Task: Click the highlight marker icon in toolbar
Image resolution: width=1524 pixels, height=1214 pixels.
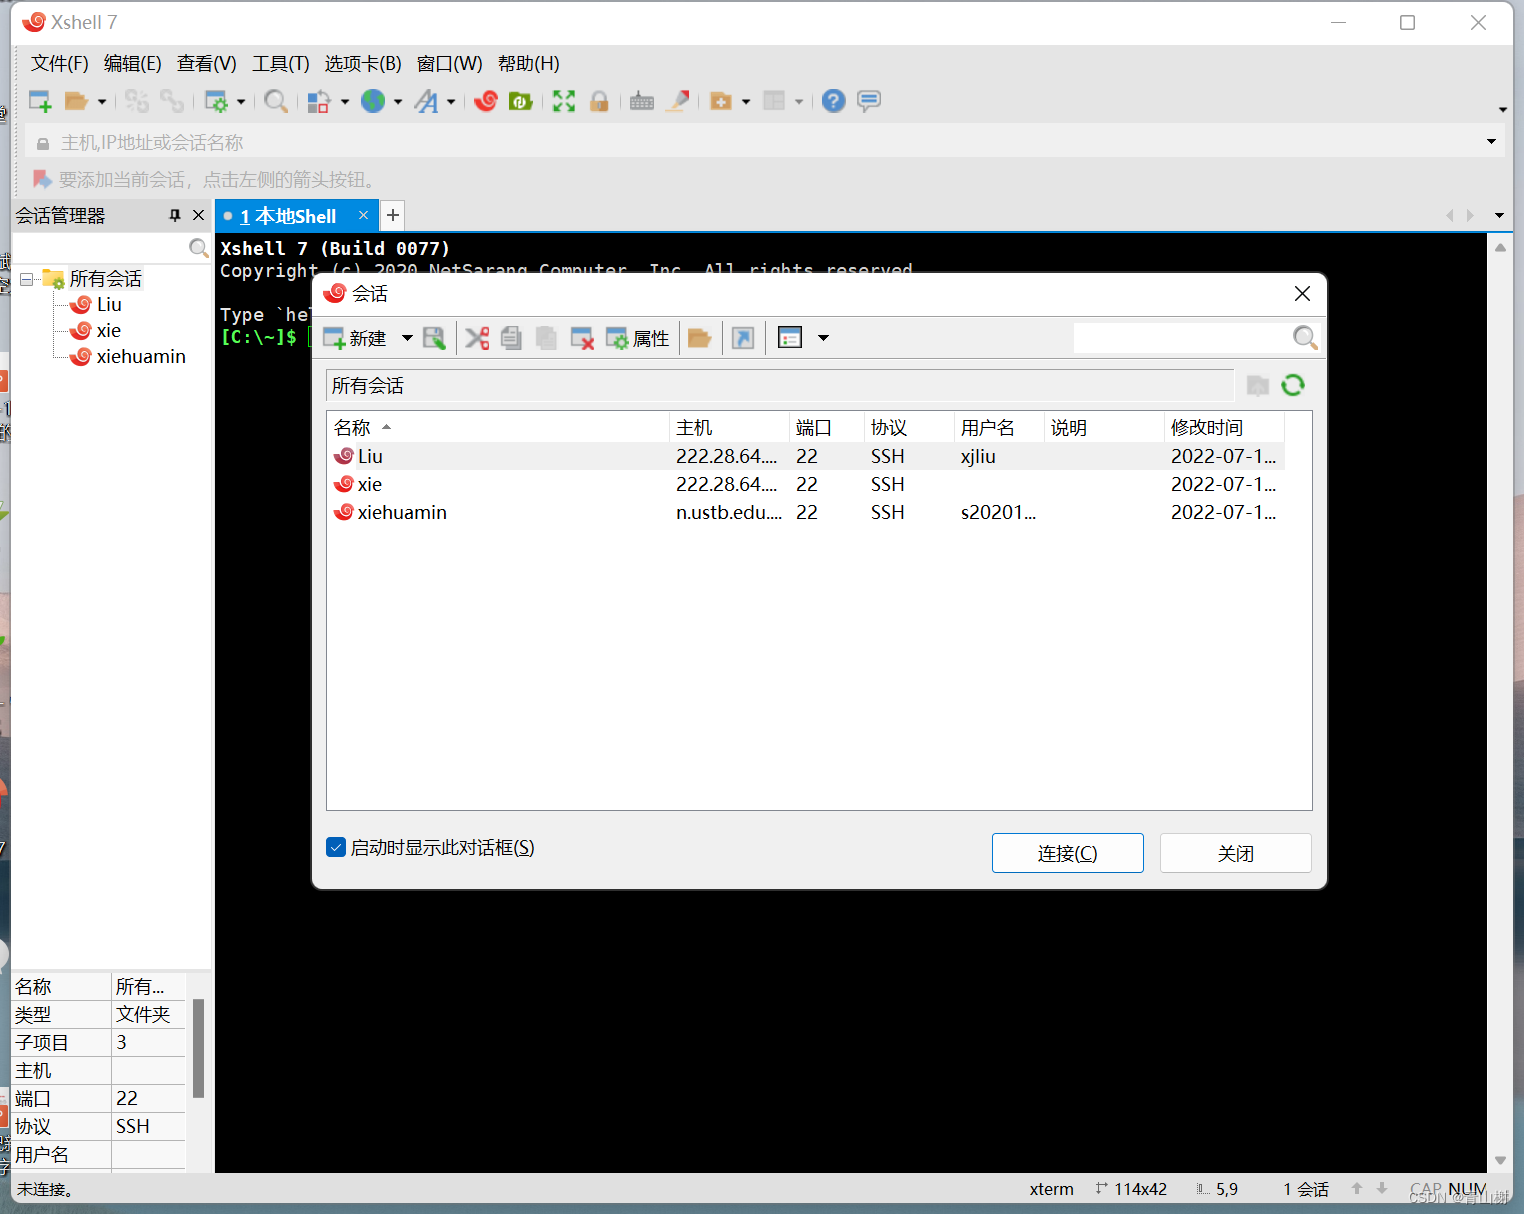Action: (678, 101)
